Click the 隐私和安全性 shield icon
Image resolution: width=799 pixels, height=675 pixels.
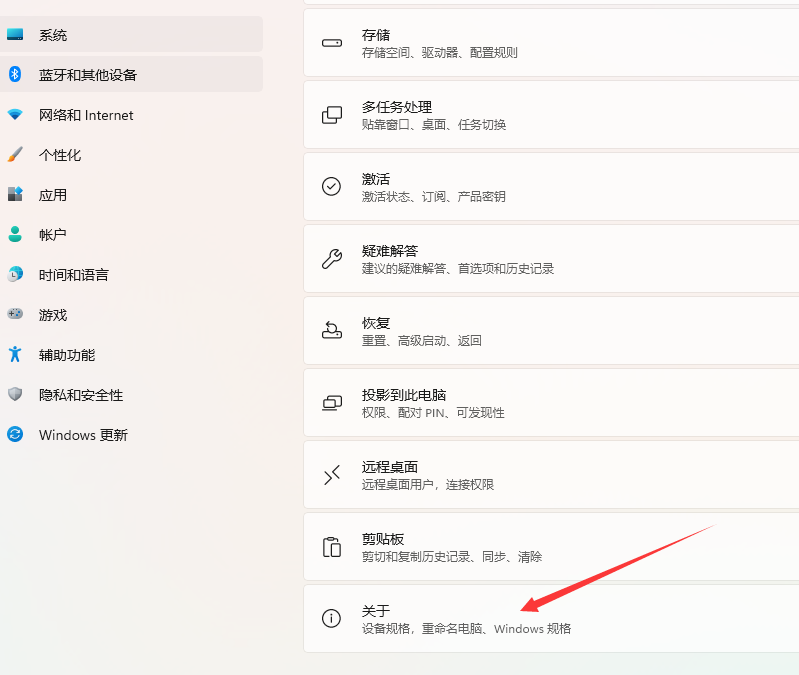pos(15,394)
